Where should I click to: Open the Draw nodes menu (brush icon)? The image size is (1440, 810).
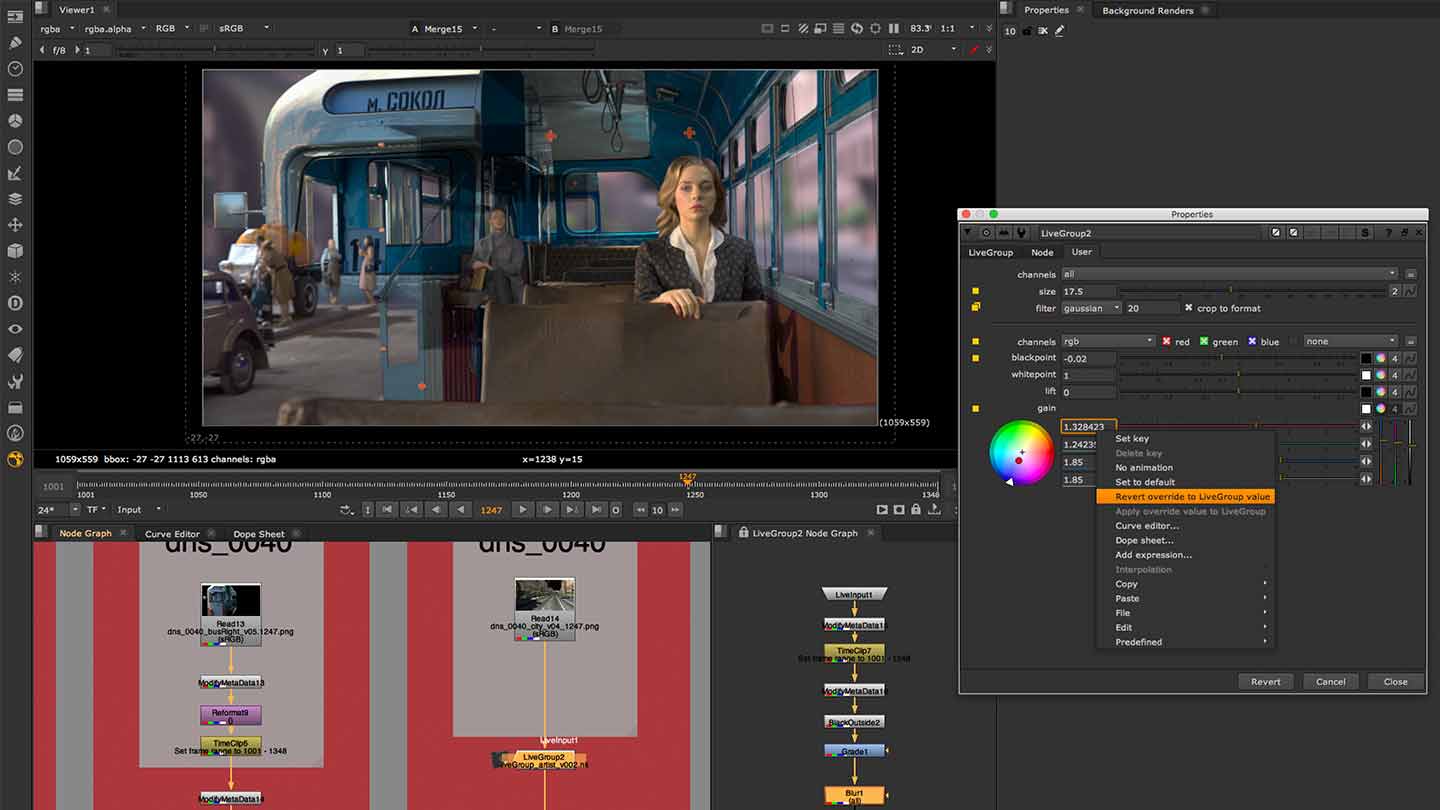[14, 41]
